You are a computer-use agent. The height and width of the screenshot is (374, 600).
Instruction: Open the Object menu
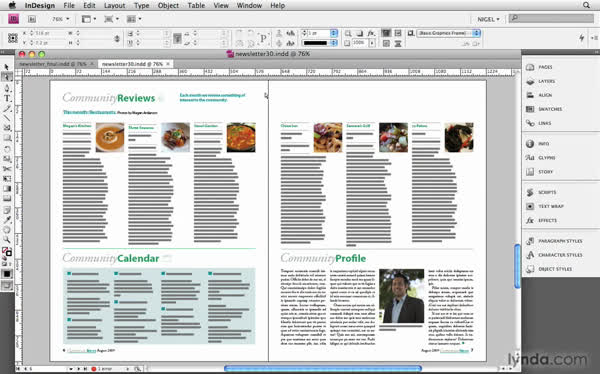(168, 5)
